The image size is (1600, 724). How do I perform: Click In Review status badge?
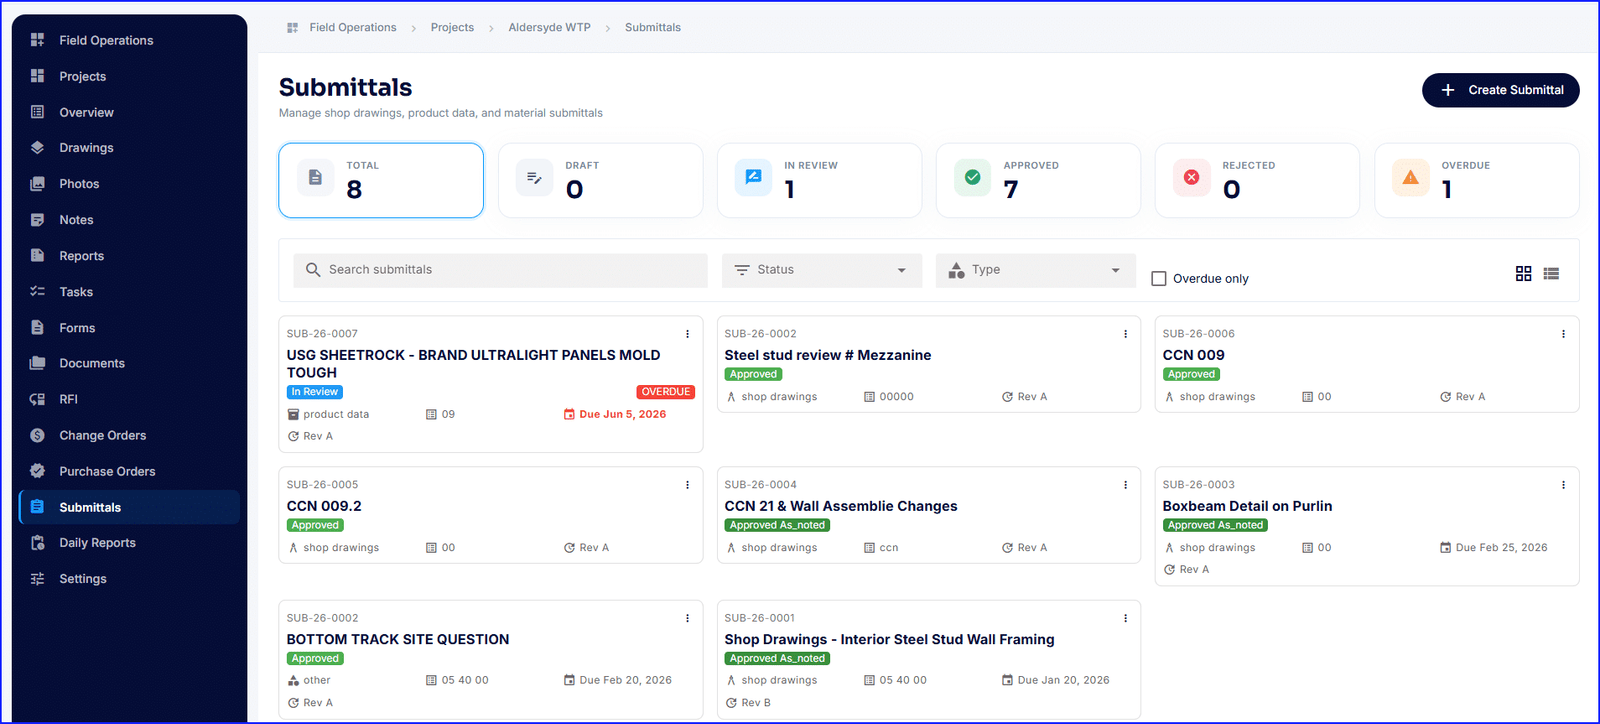(315, 392)
